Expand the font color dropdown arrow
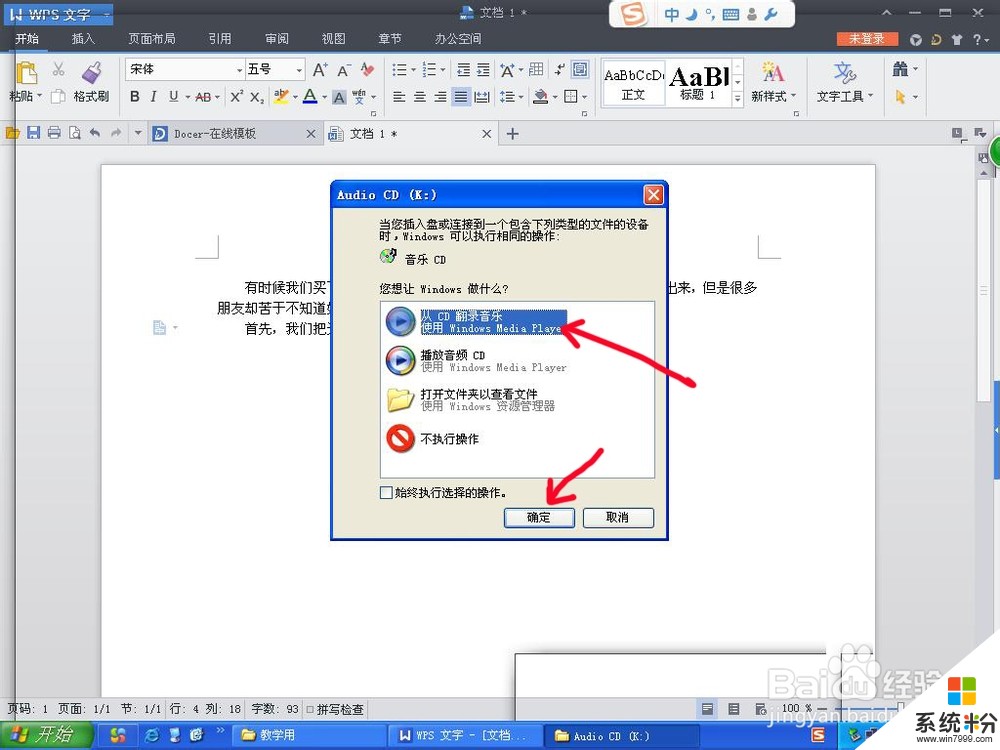The width and height of the screenshot is (1000, 750). coord(324,98)
